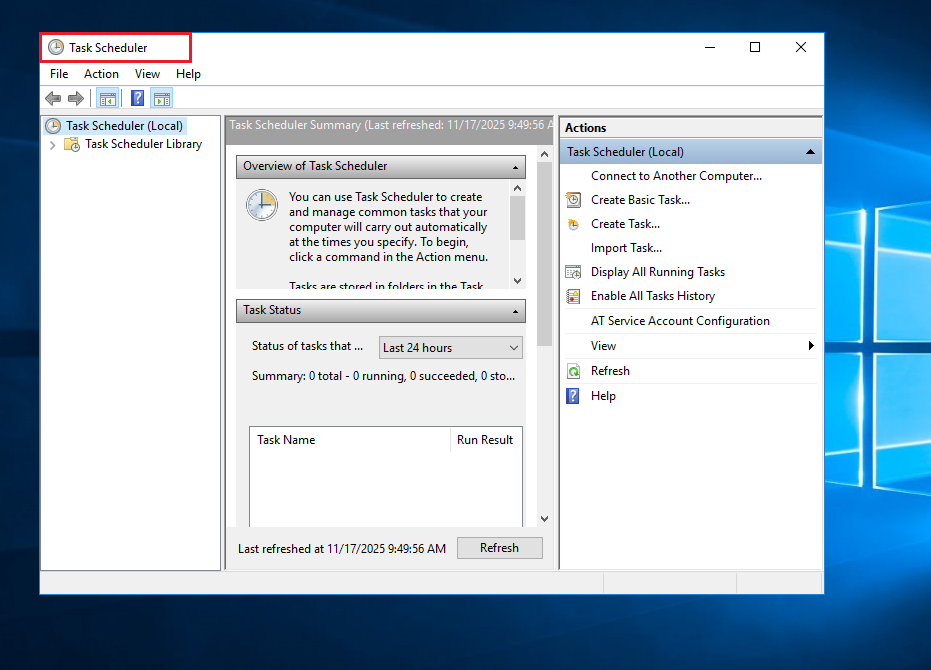Click the blue Help icon in Actions
Viewport: 931px width, 670px height.
573,396
